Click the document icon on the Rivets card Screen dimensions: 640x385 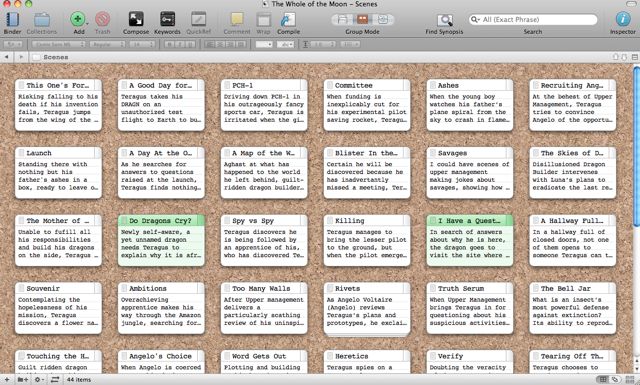pyautogui.click(x=330, y=289)
